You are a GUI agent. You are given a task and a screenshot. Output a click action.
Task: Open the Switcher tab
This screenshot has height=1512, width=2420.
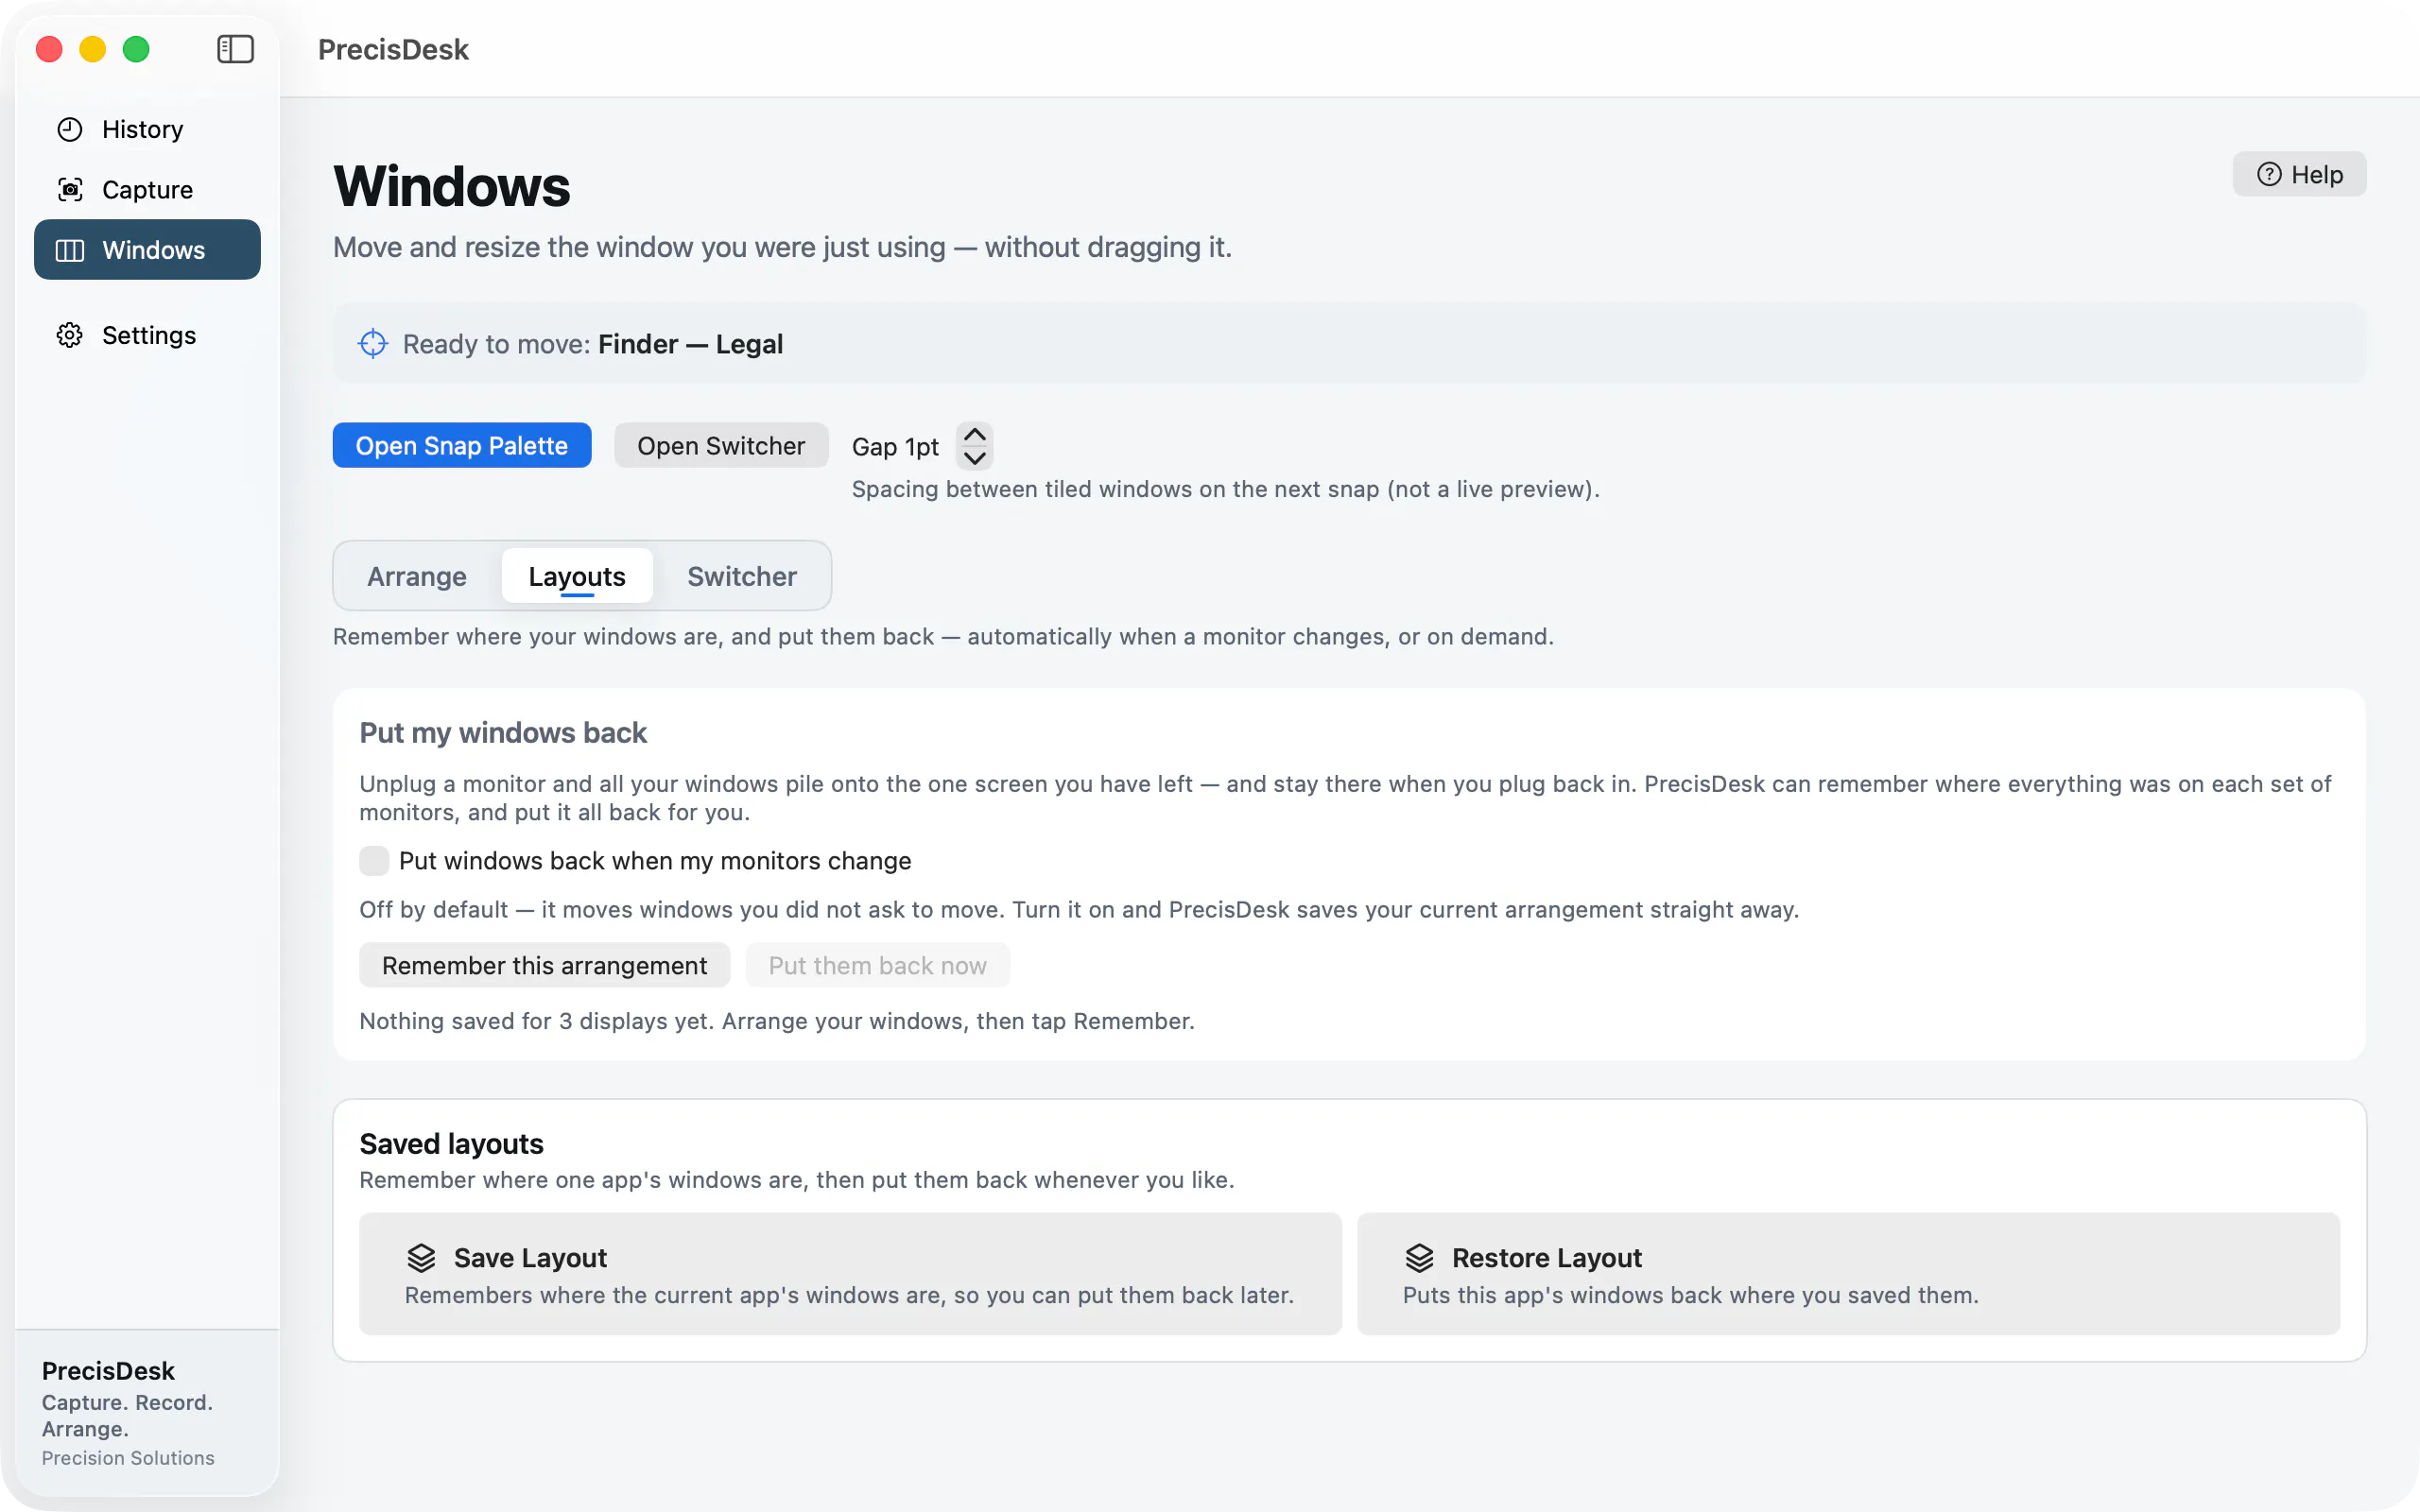(742, 576)
